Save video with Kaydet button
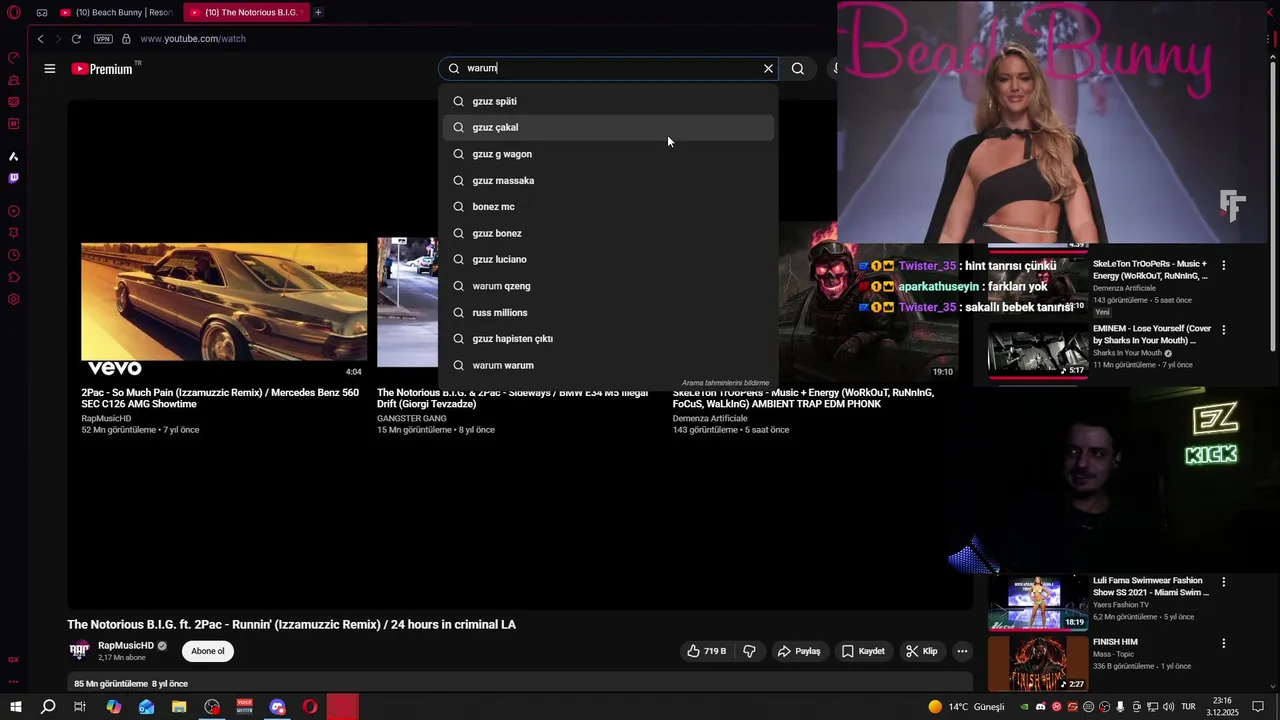1280x720 pixels. (863, 651)
